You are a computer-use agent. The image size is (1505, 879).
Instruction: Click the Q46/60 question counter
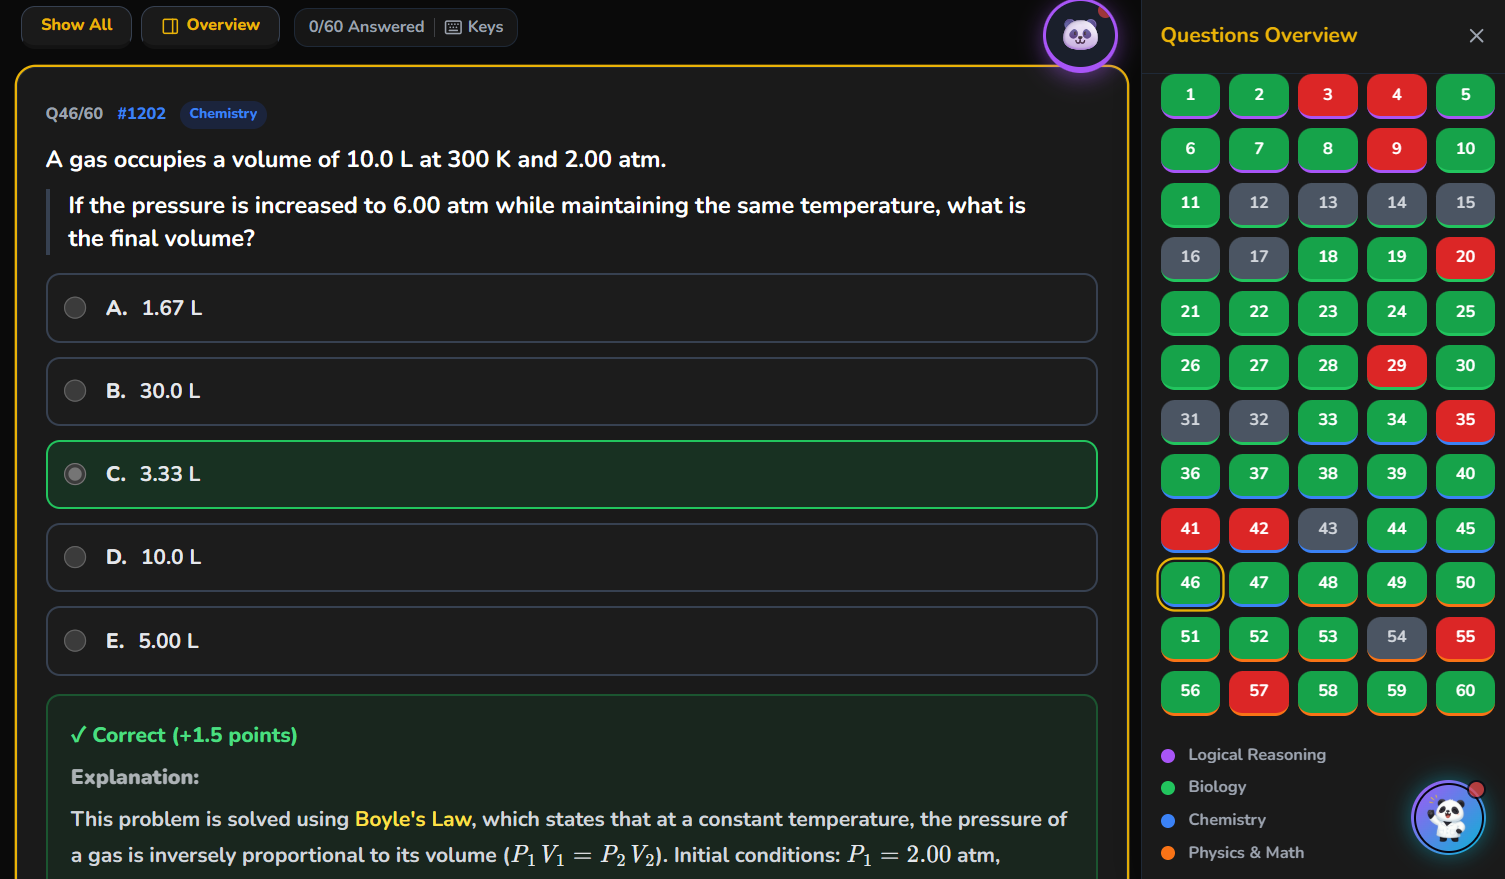[x=74, y=114]
